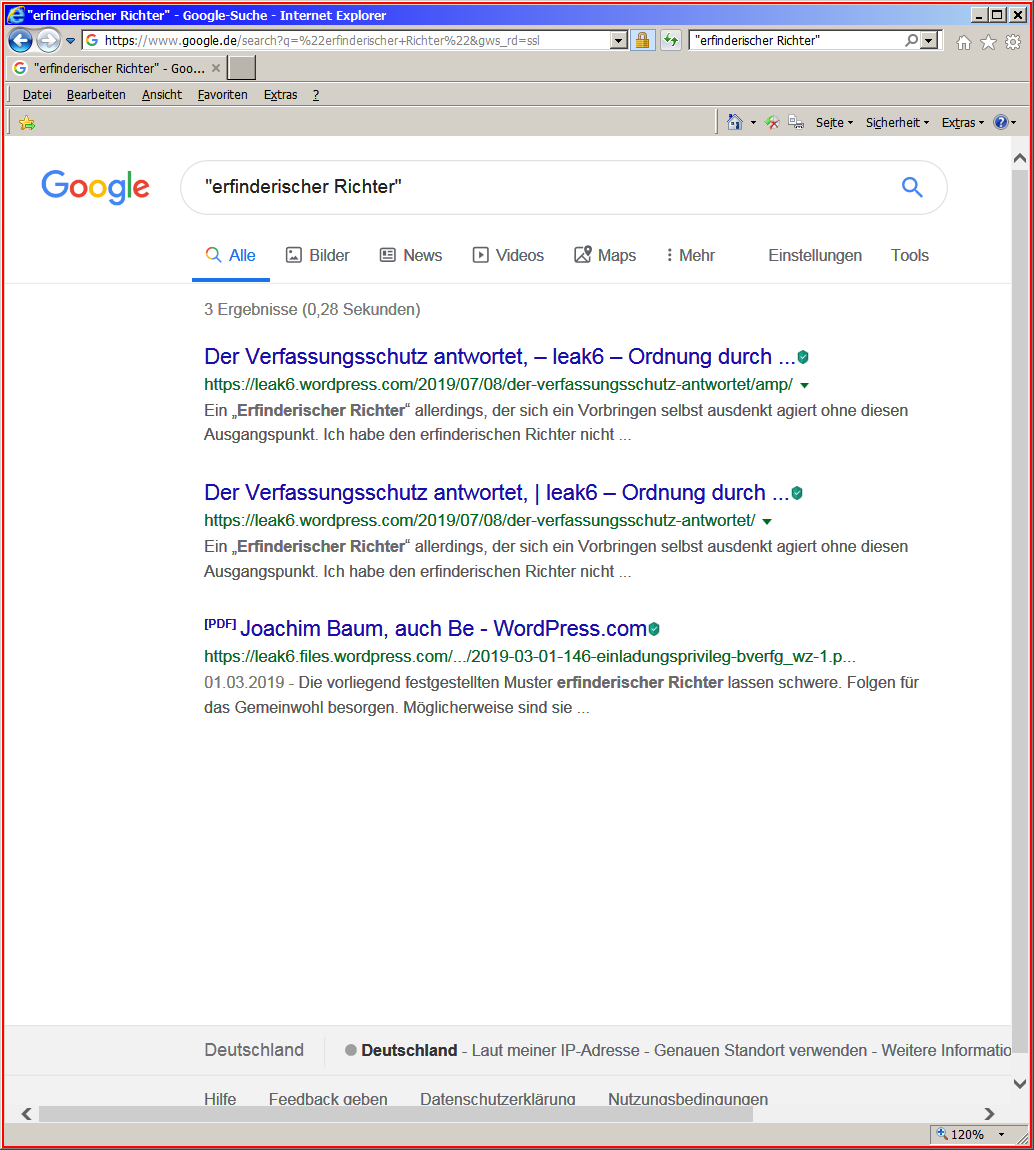1034x1150 pixels.
Task: Open the Favoriten menu
Action: (x=222, y=95)
